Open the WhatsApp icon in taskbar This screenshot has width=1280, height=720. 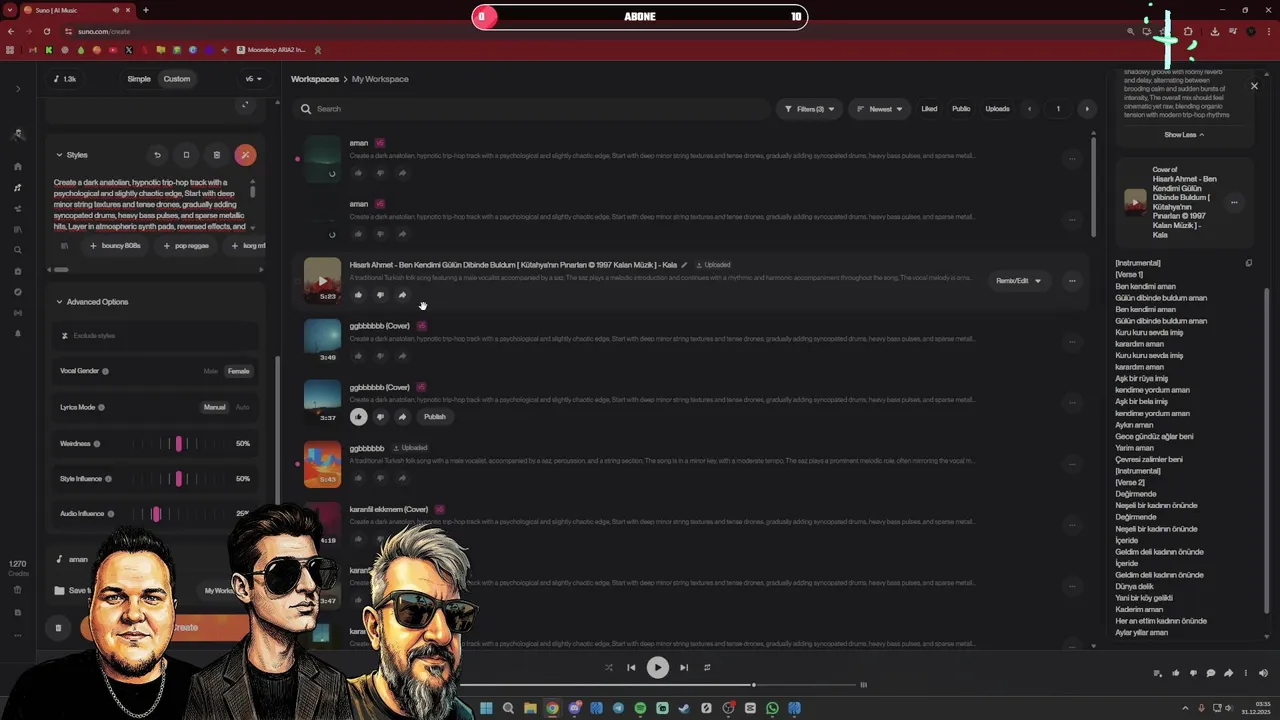click(x=772, y=708)
